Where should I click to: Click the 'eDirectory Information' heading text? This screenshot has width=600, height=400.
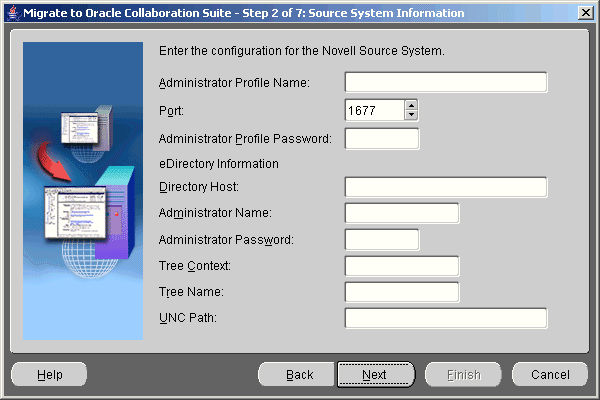click(219, 164)
